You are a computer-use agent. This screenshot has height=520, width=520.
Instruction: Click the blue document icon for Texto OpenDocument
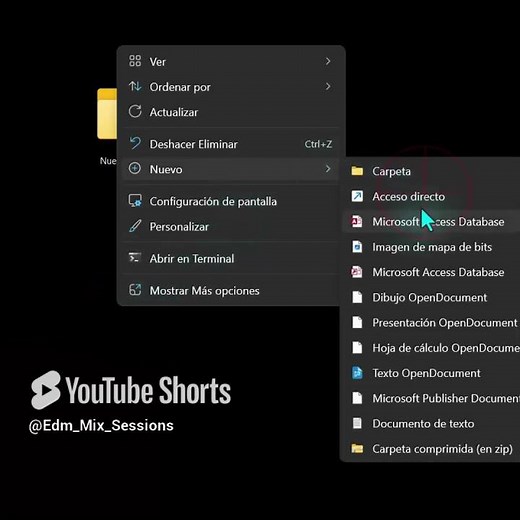coord(357,373)
